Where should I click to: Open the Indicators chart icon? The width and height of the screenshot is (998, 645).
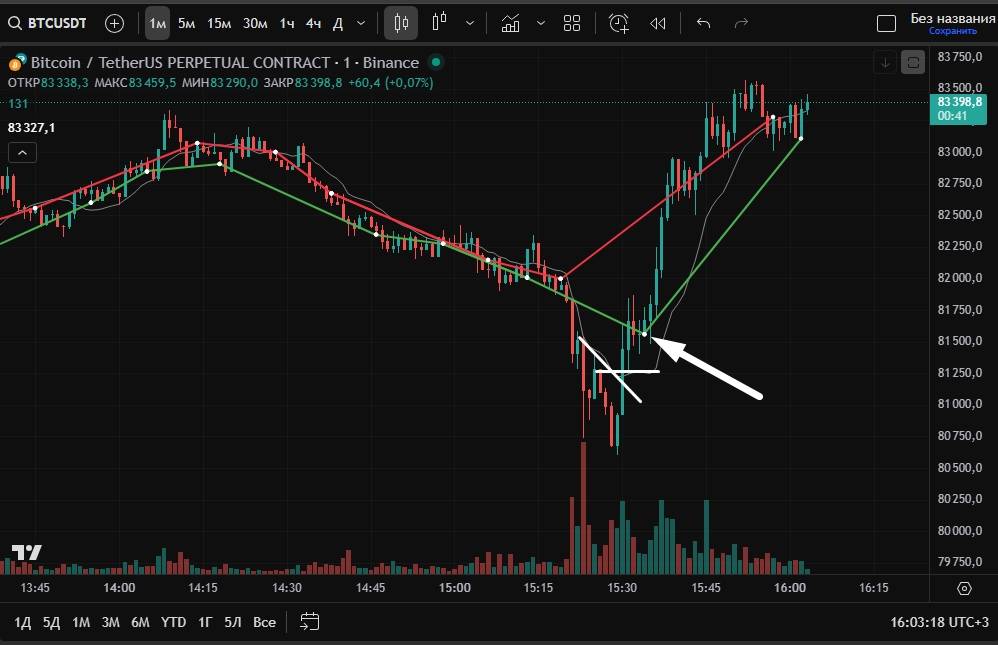point(511,22)
